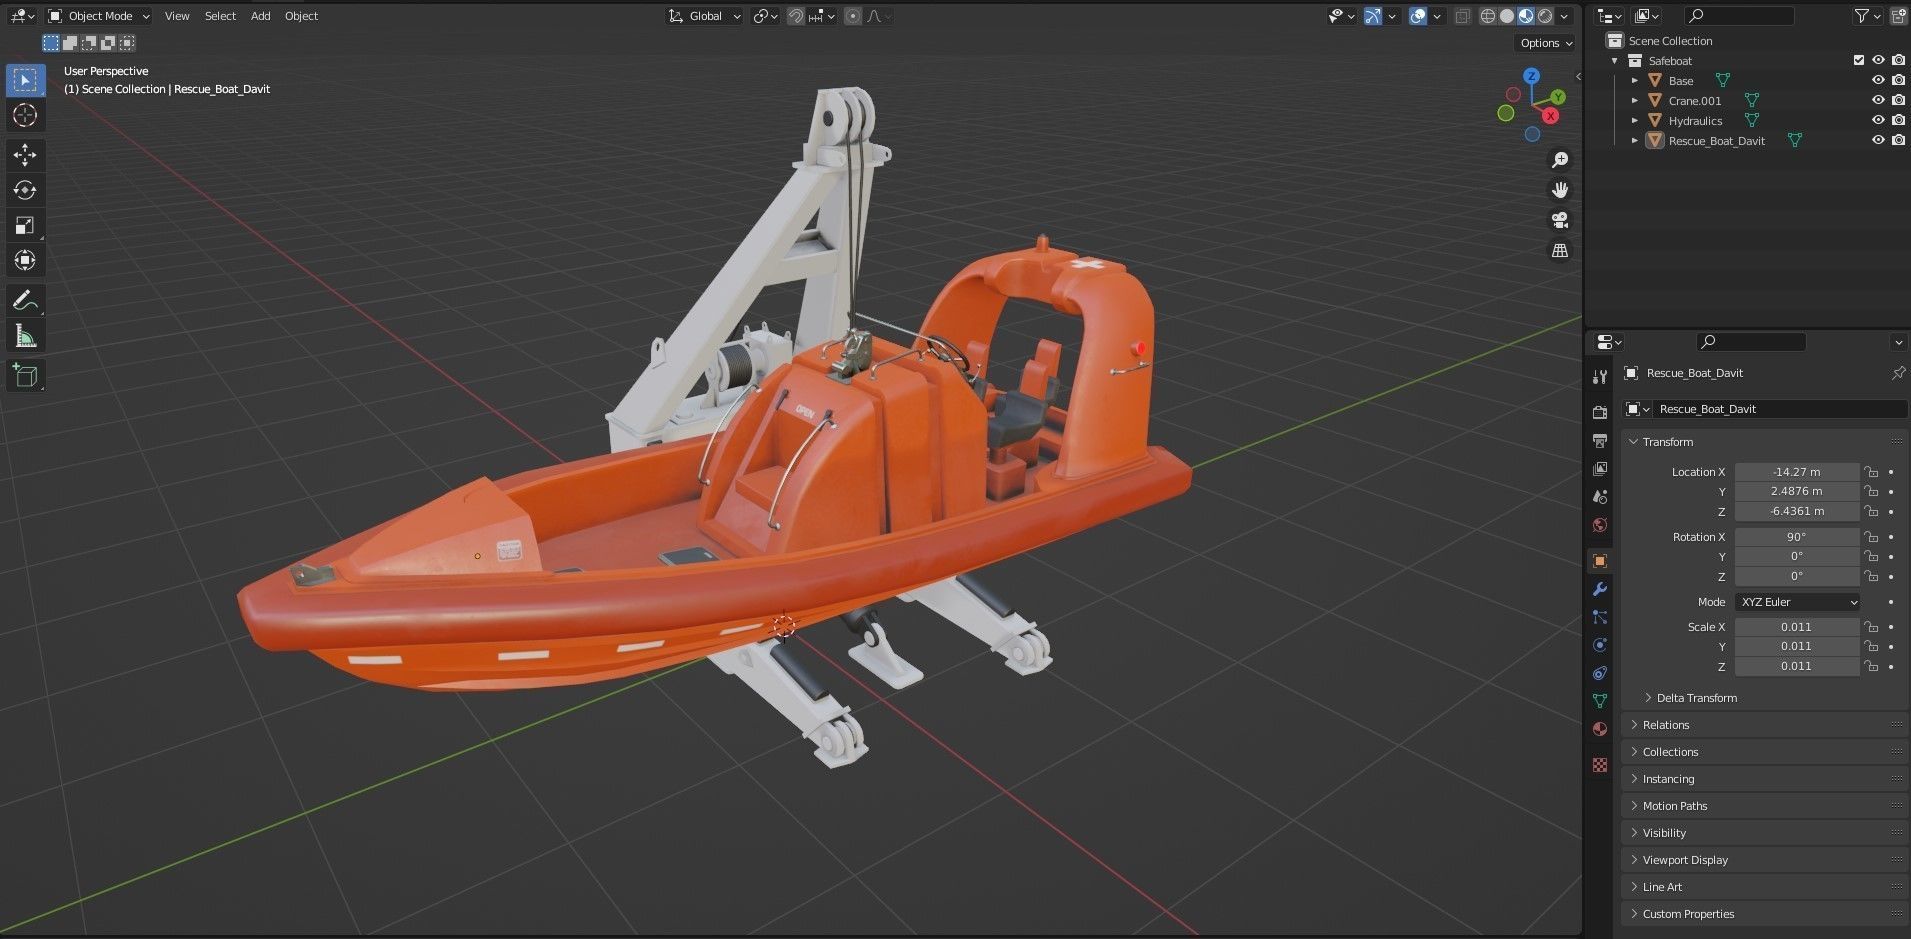Toggle camera view icon
The height and width of the screenshot is (939, 1911).
click(x=1559, y=220)
